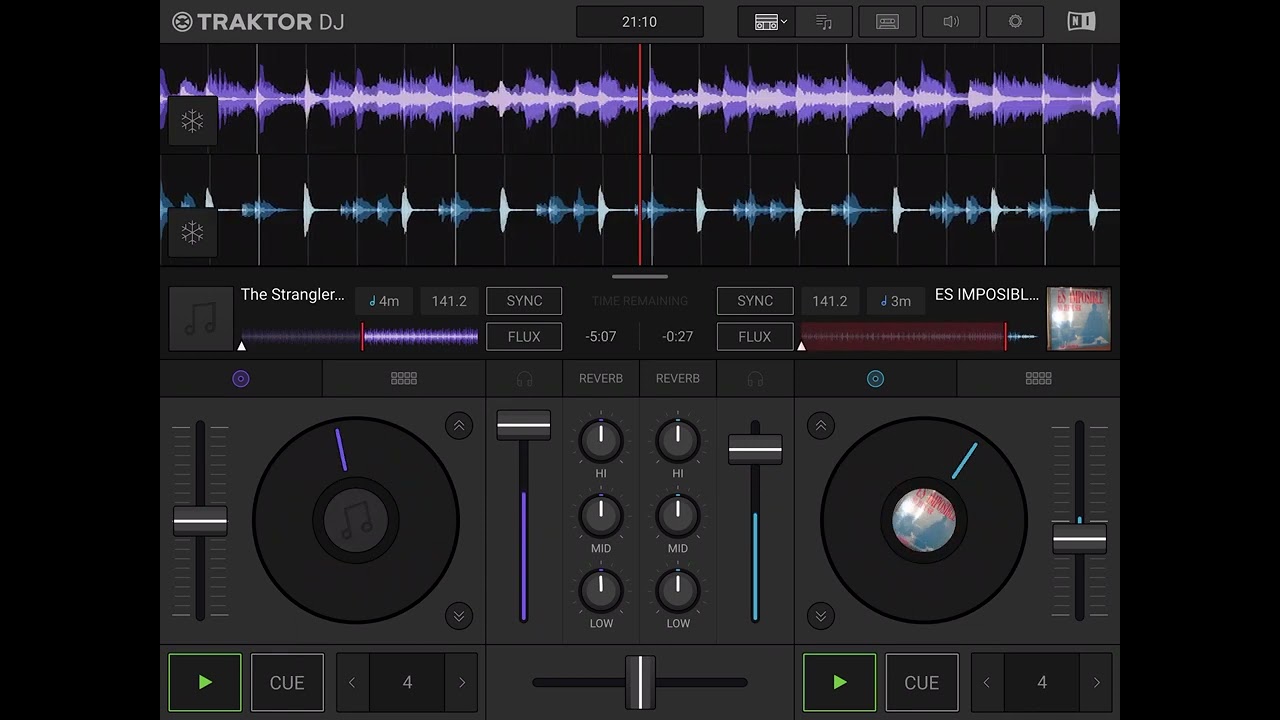The width and height of the screenshot is (1280, 720).
Task: Click the HI knob of the purple channel
Action: (601, 441)
